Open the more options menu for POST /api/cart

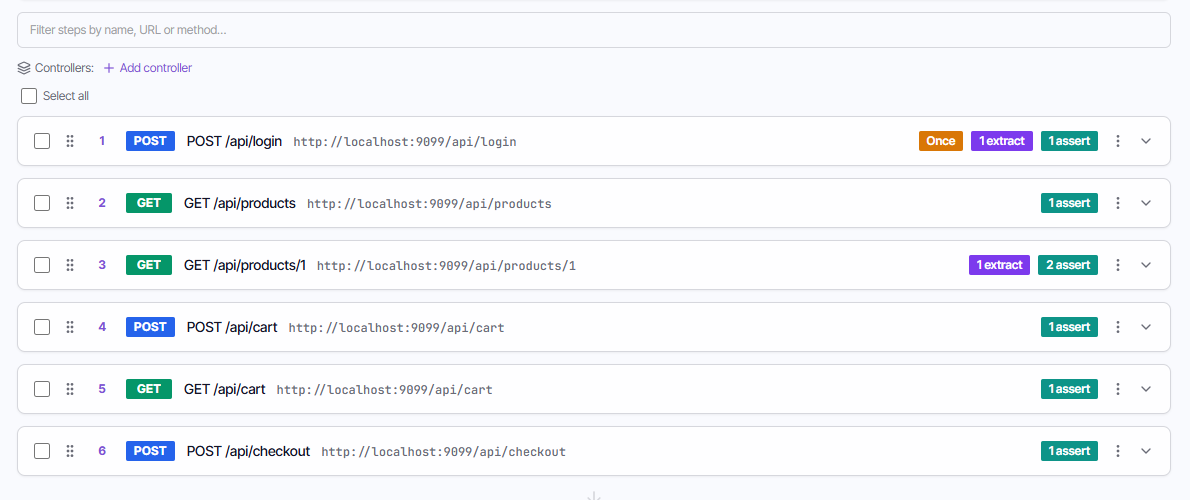[x=1117, y=327]
